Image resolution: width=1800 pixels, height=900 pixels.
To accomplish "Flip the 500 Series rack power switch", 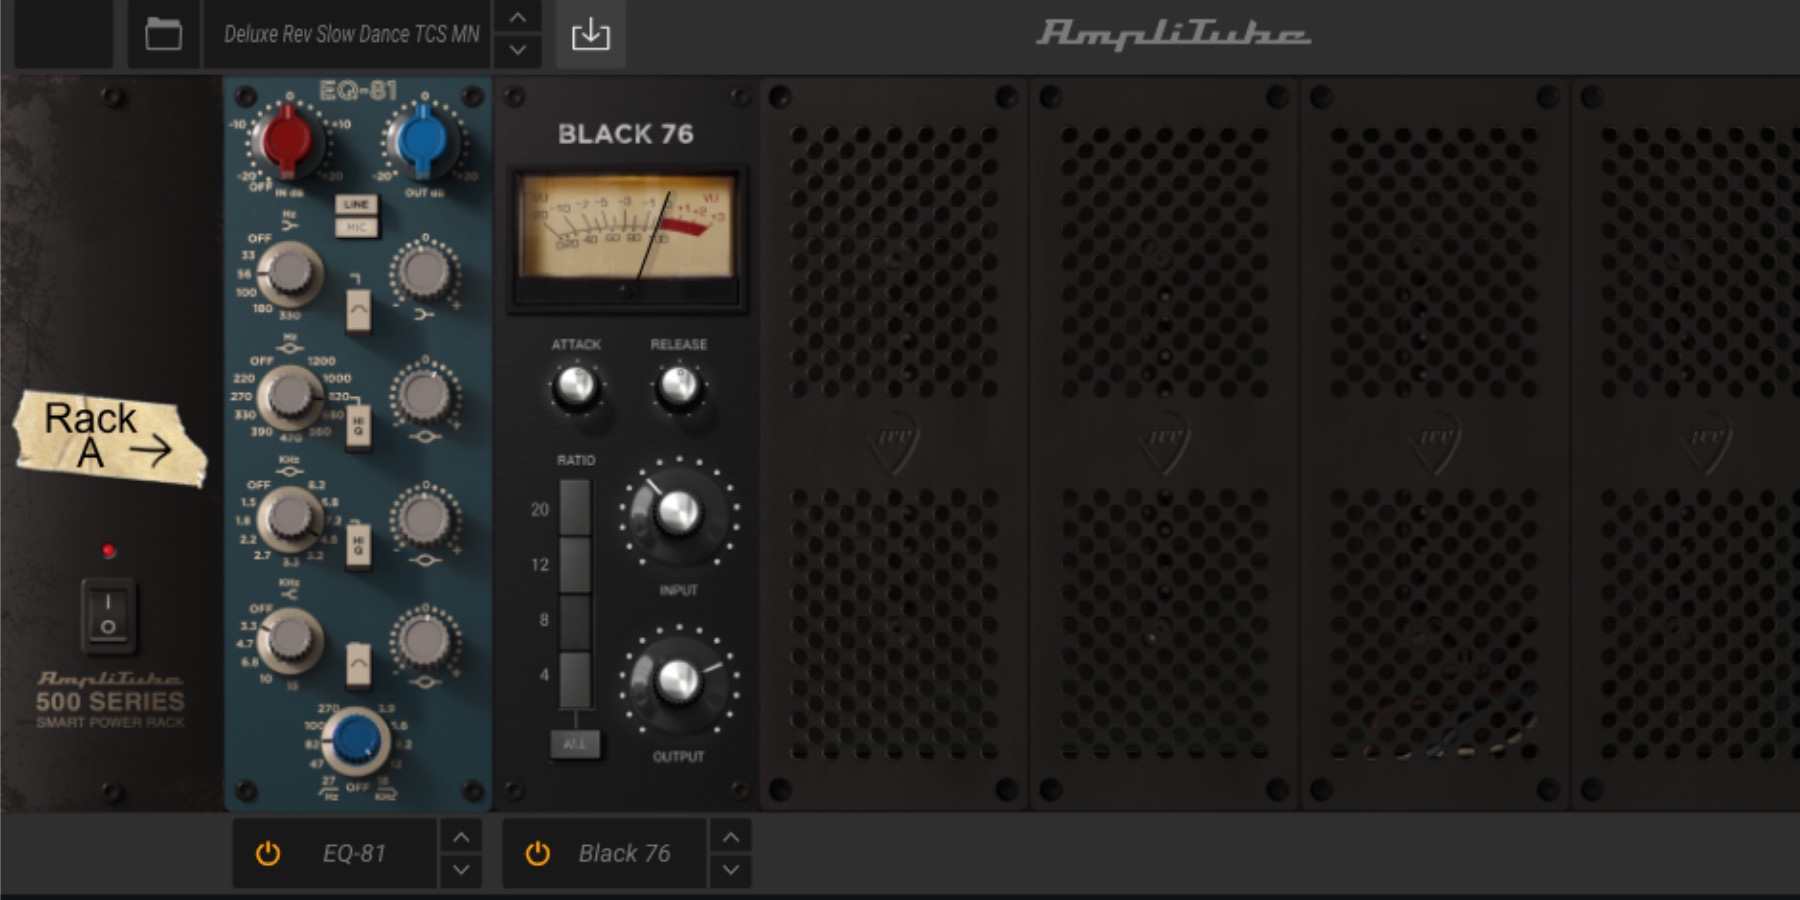I will click(108, 614).
